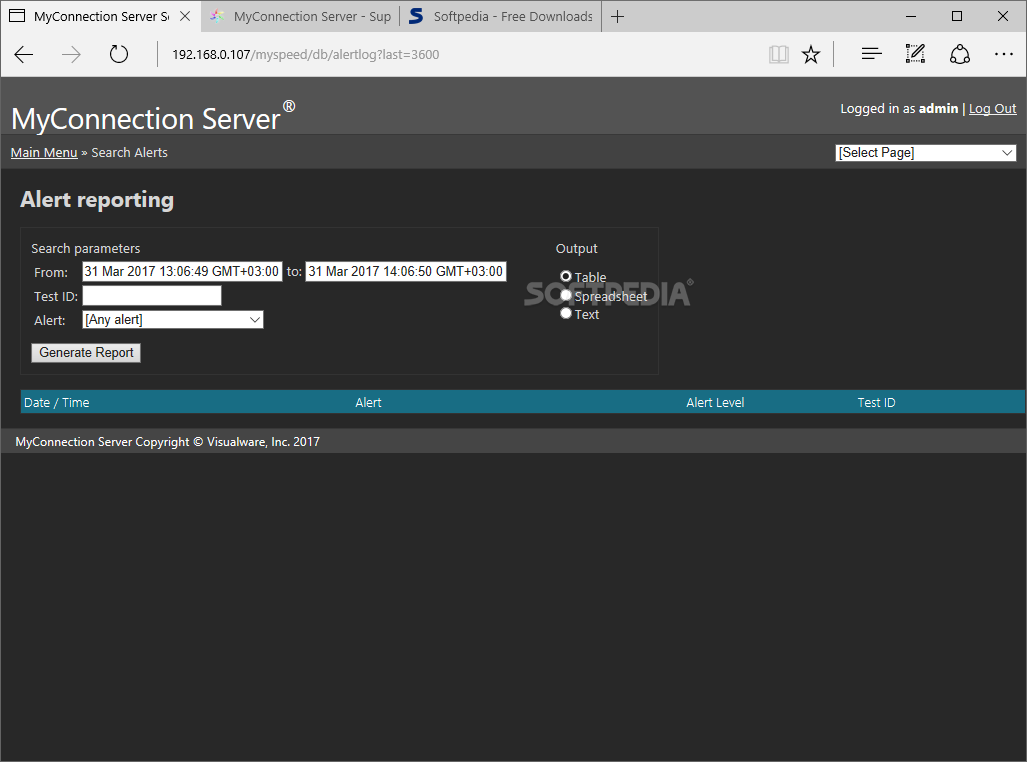This screenshot has width=1027, height=762.
Task: Open a new tab with plus icon
Action: (x=617, y=16)
